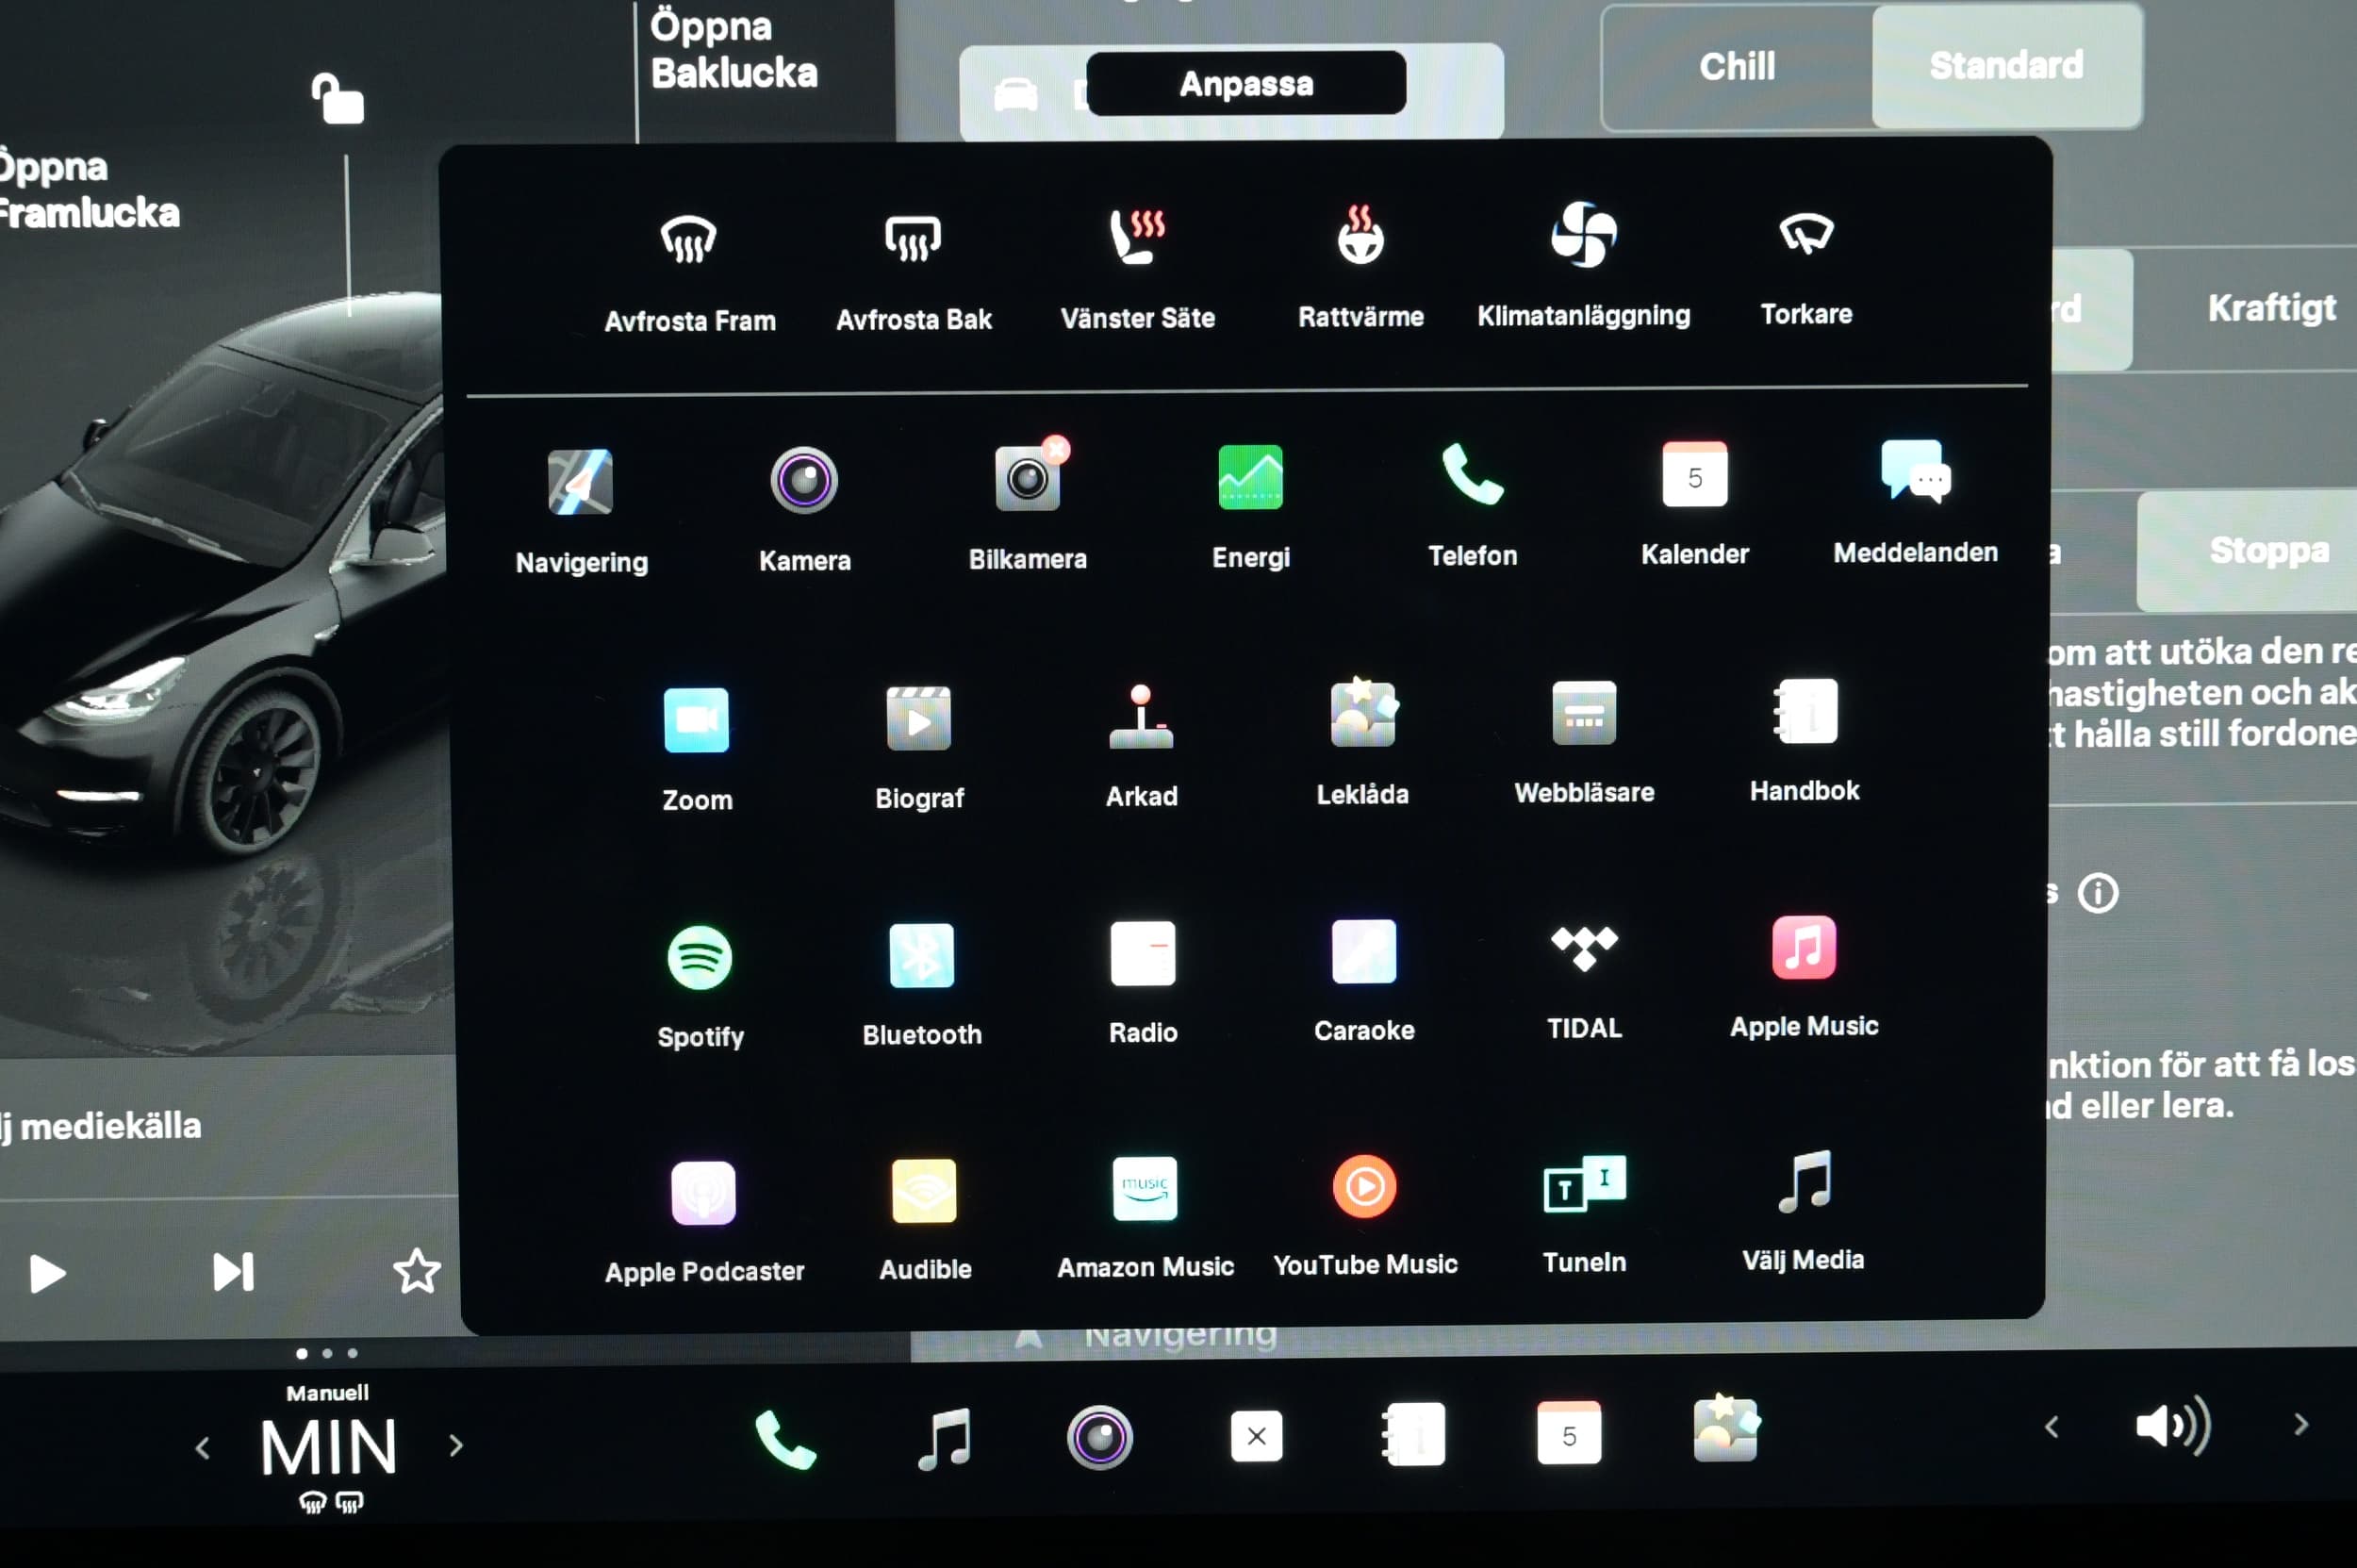Open the Handbok manual in launcher

pyautogui.click(x=1805, y=740)
